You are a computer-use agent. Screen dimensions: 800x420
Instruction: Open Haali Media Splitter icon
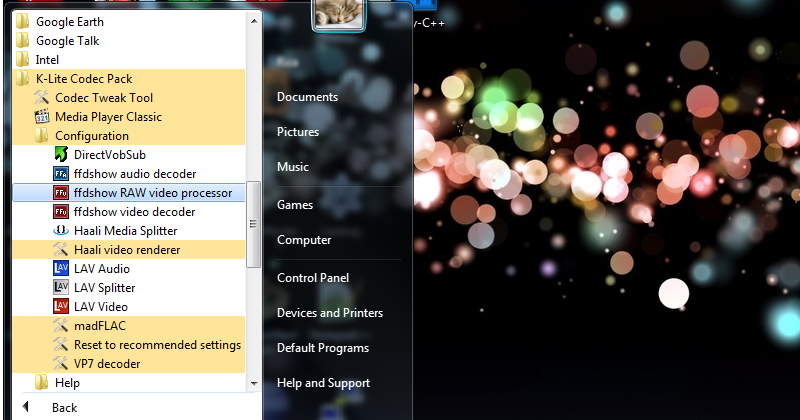(x=61, y=231)
